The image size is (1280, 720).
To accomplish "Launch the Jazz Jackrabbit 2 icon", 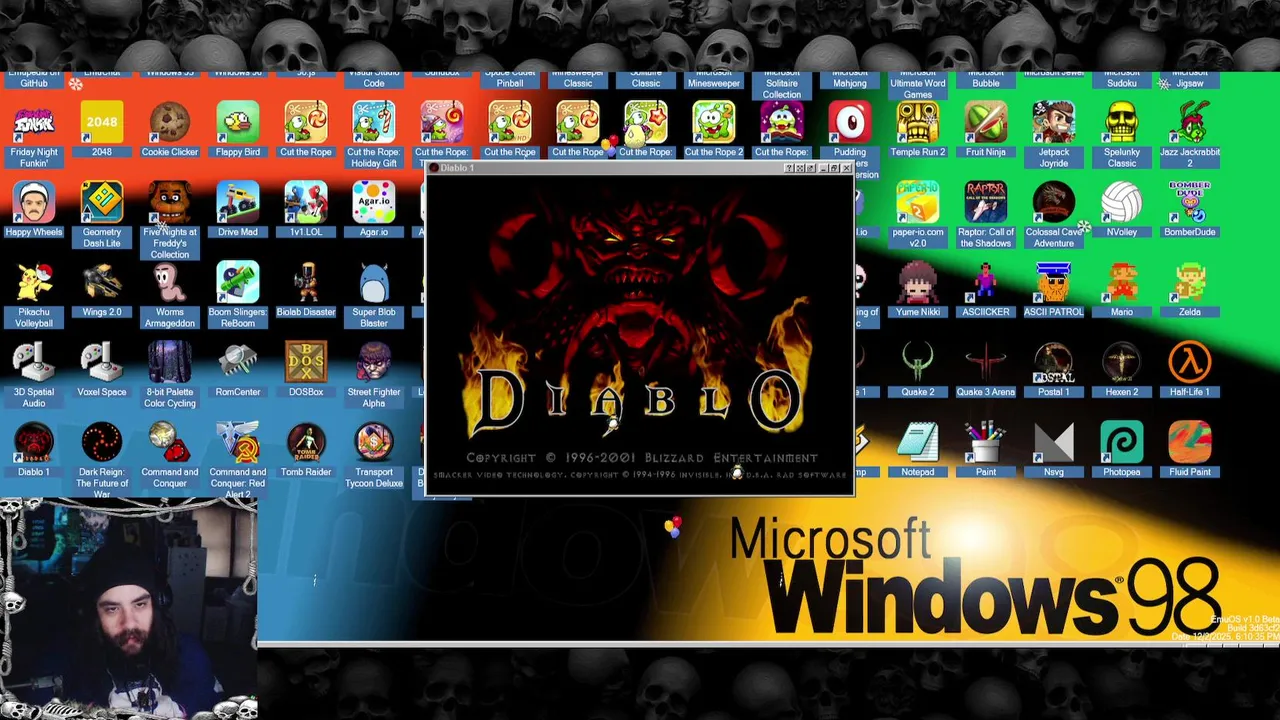I will (1190, 123).
